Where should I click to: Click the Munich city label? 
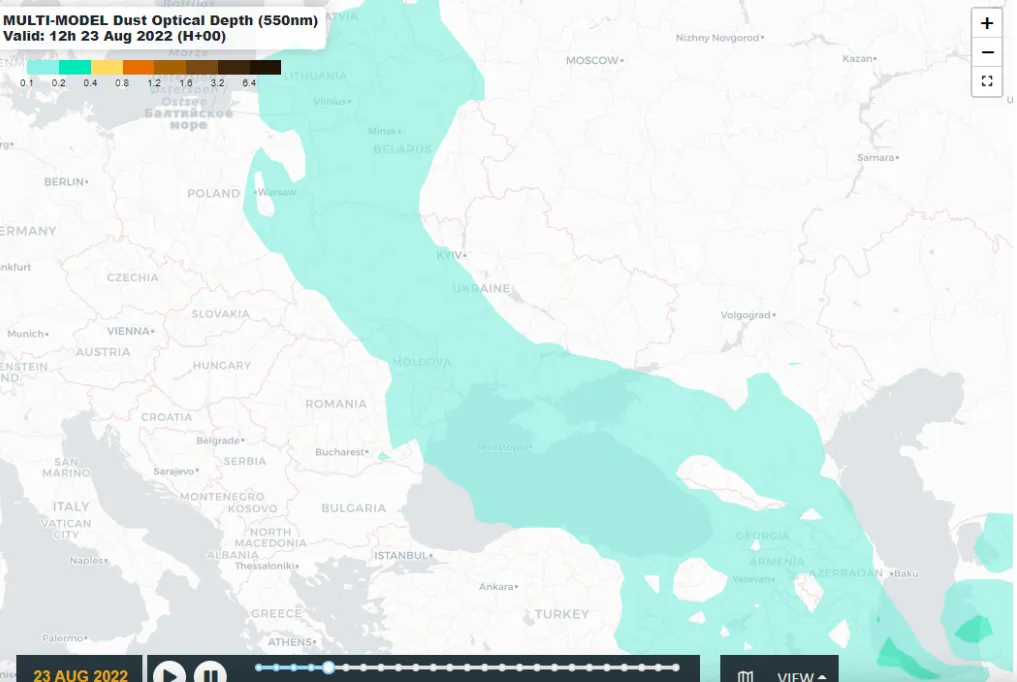(26, 334)
